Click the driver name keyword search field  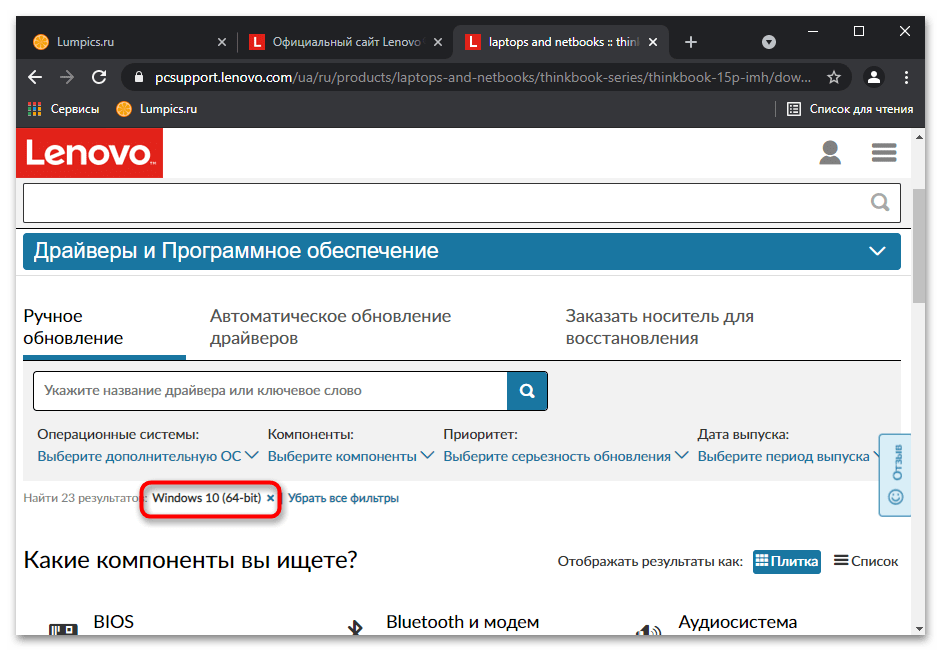[x=270, y=391]
